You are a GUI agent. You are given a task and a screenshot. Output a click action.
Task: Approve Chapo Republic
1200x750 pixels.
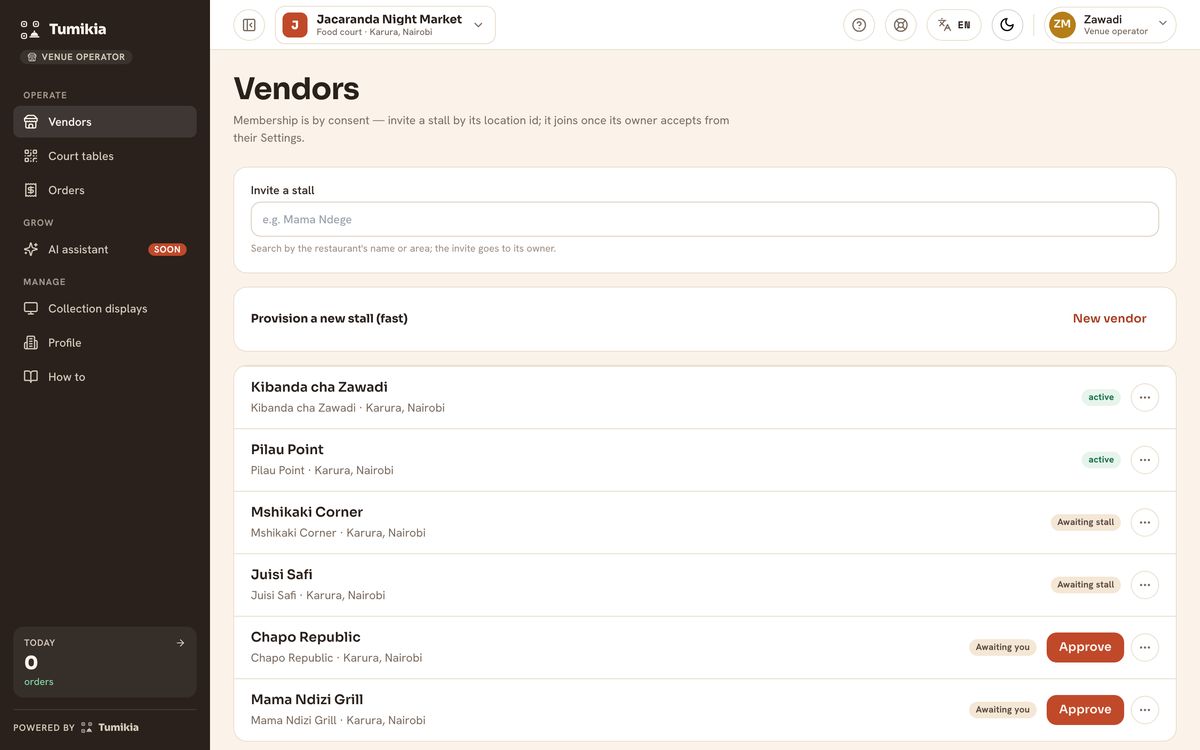(1085, 647)
